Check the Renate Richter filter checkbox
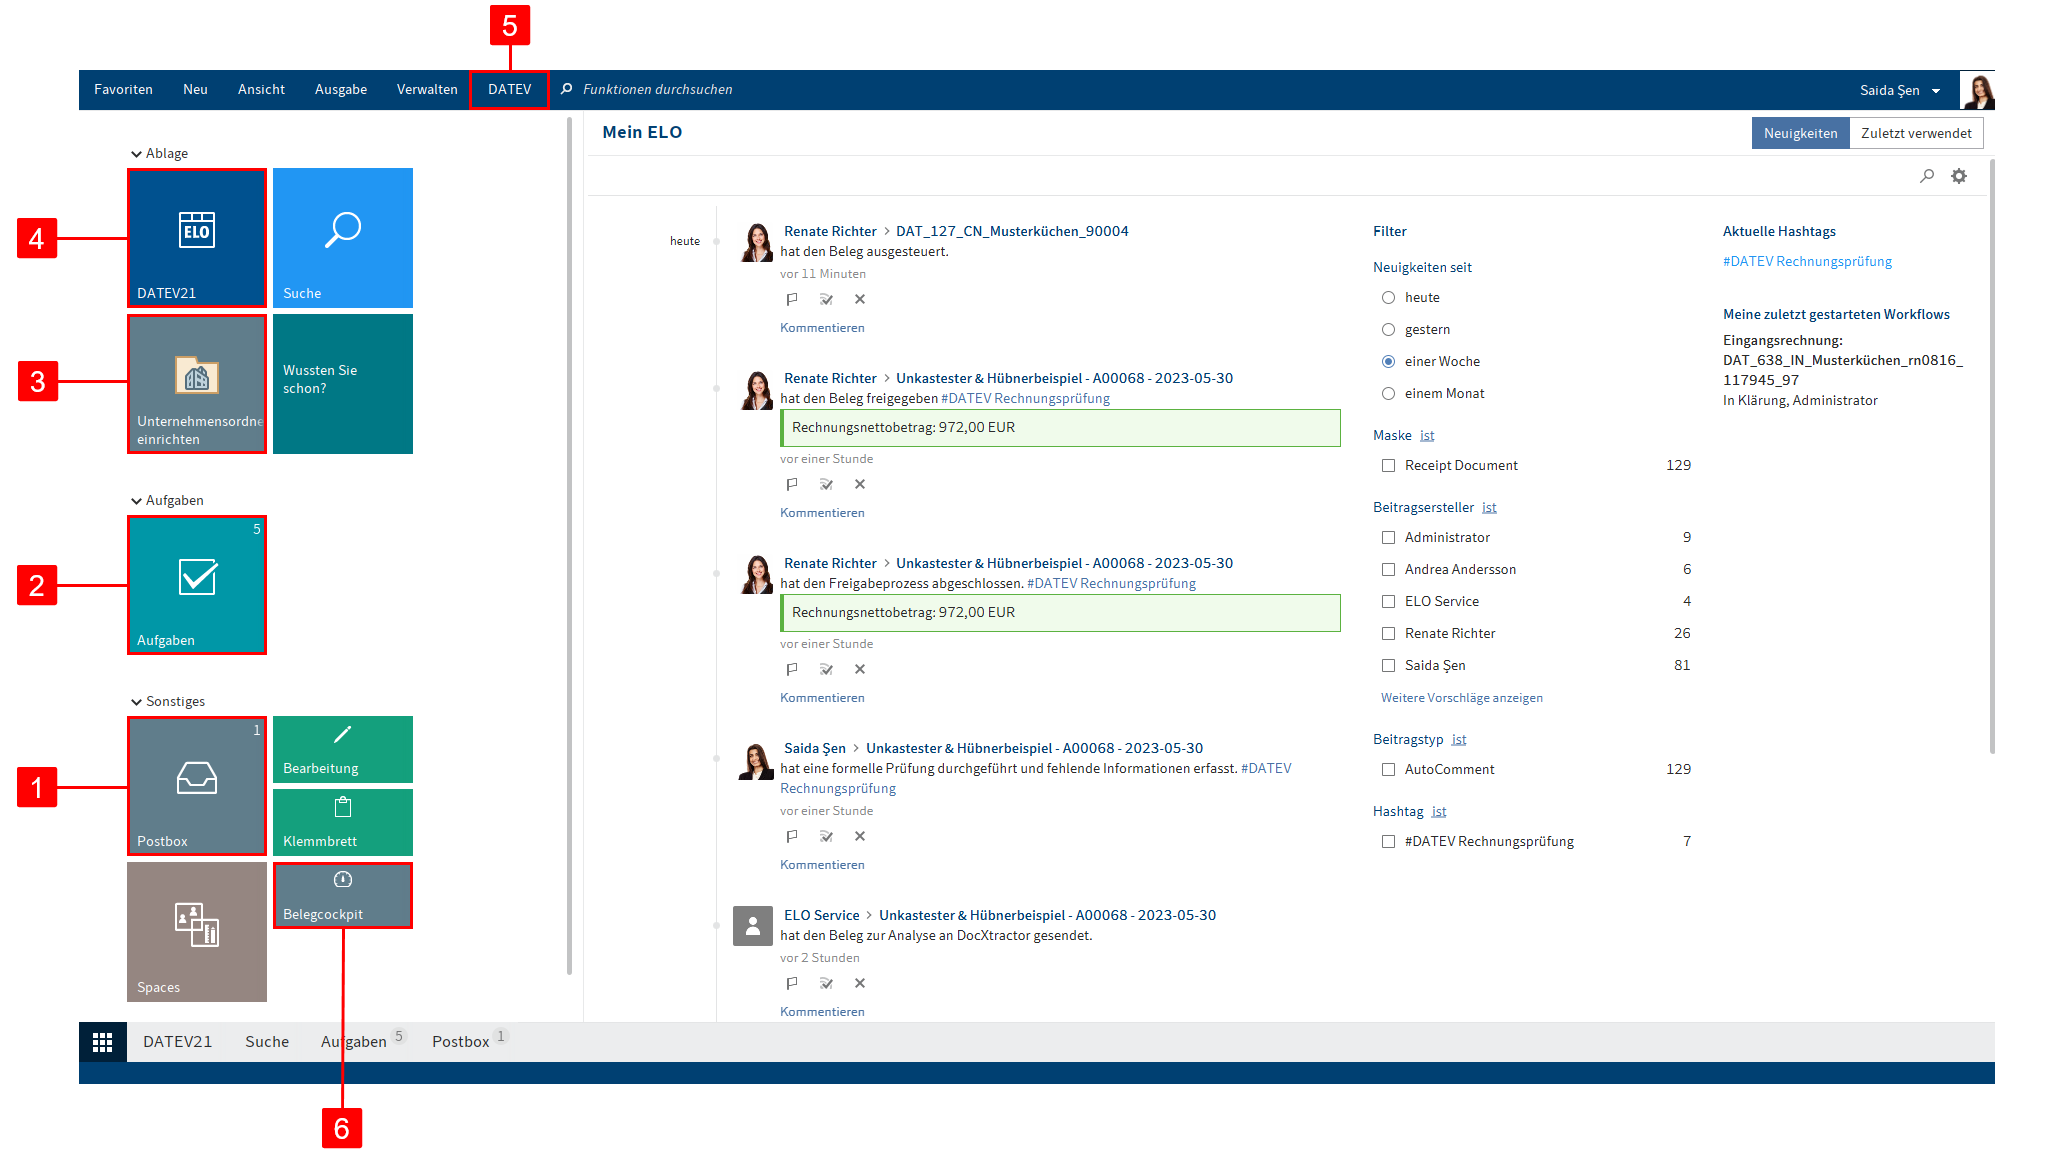The height and width of the screenshot is (1153, 2066). click(1388, 633)
